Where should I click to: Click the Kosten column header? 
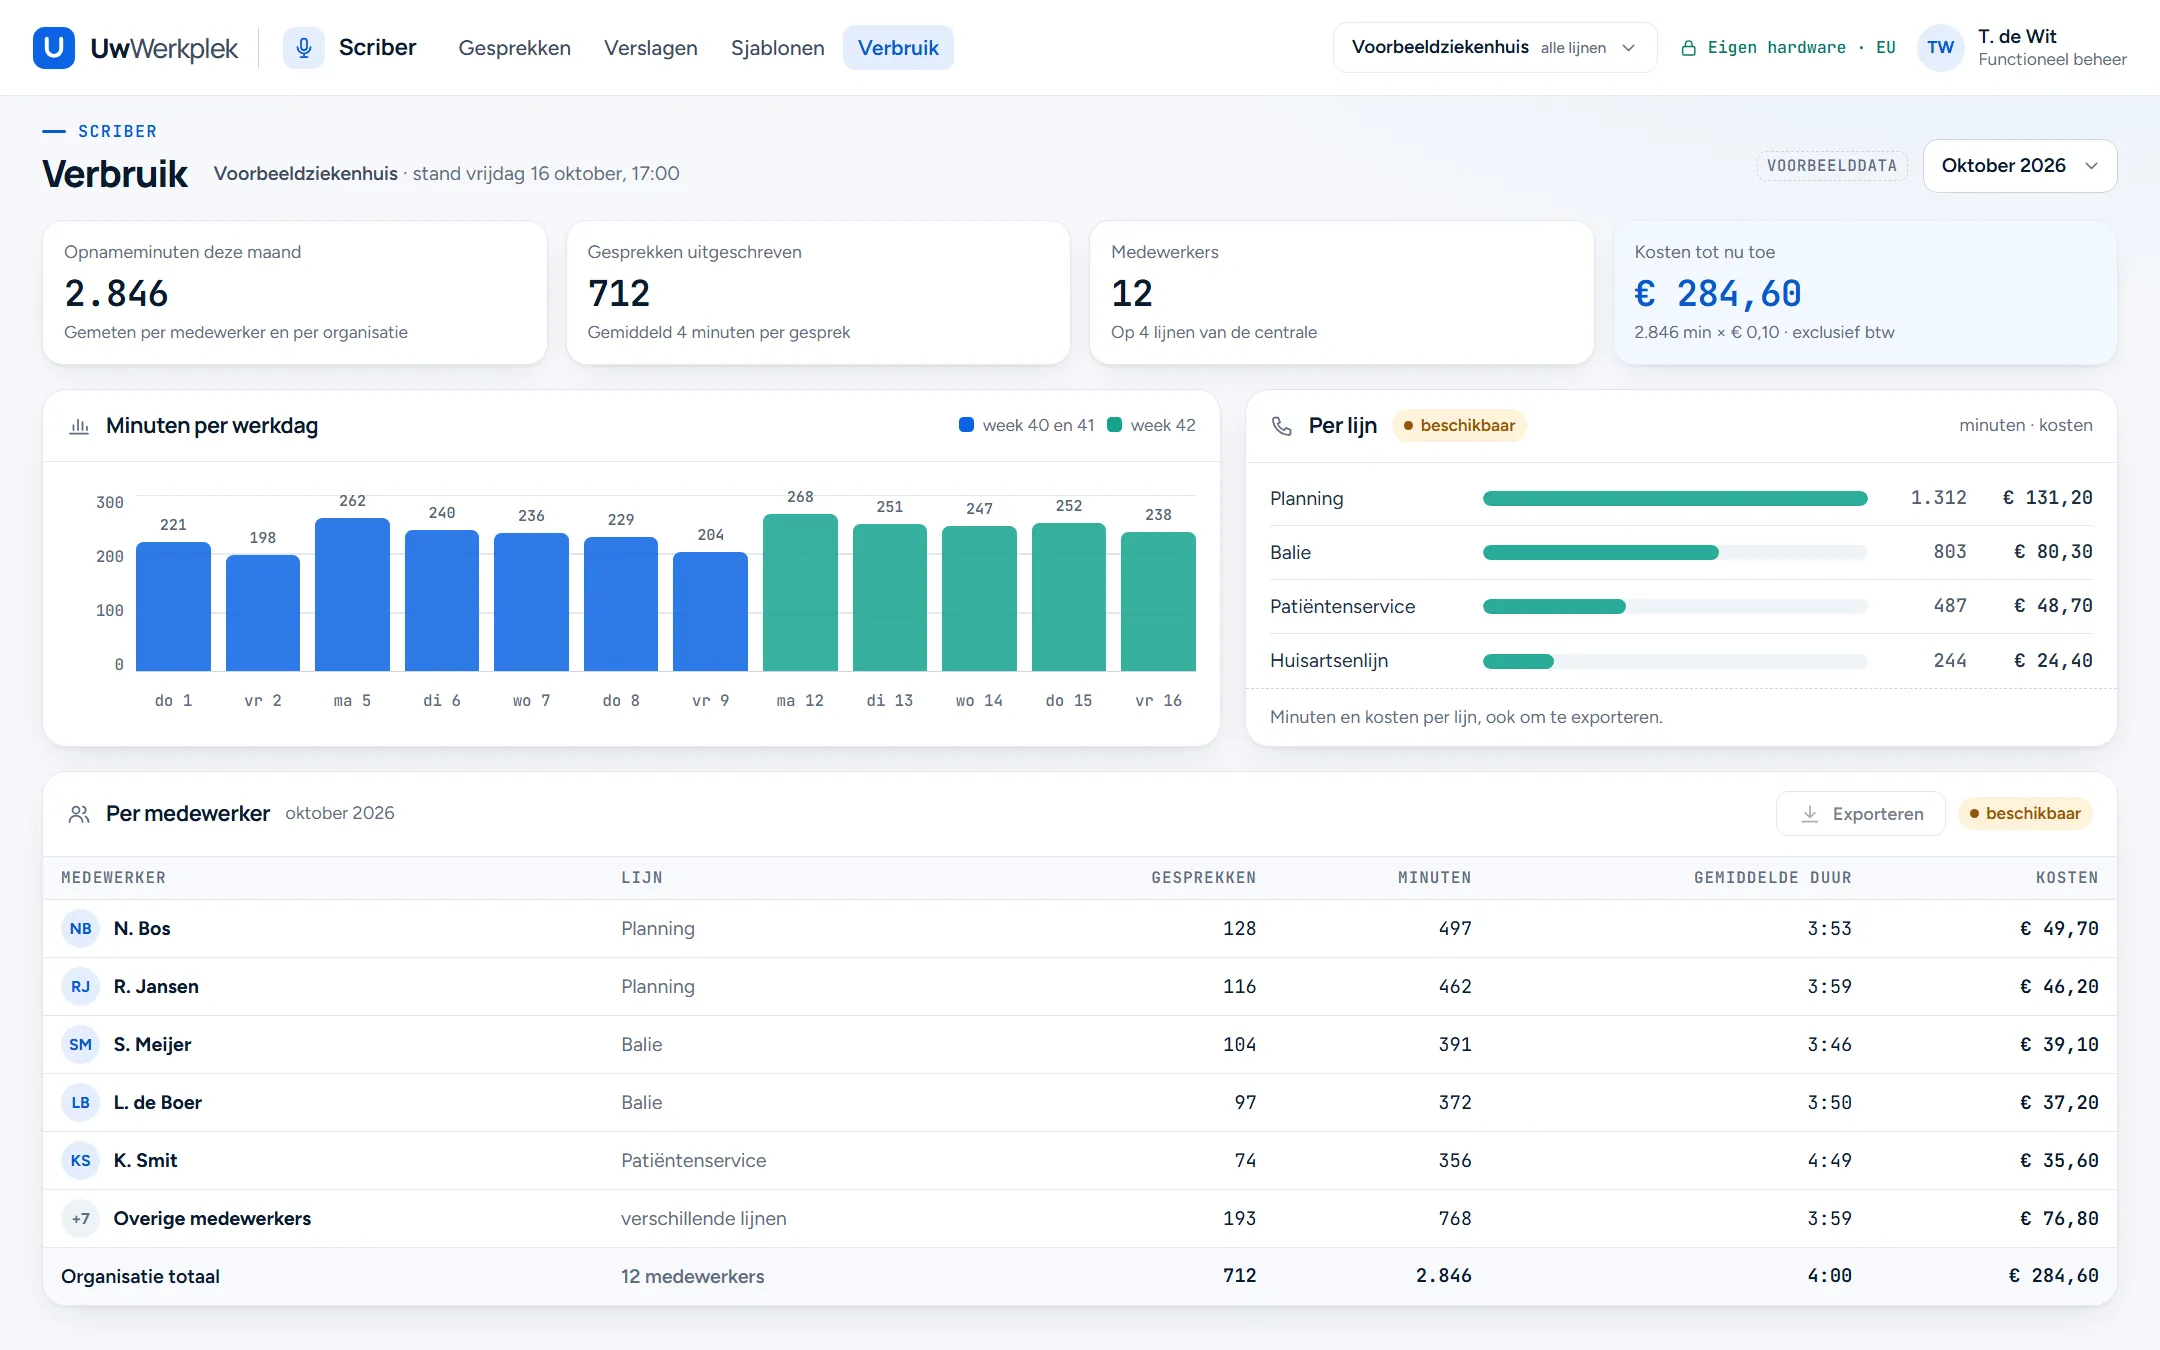tap(2067, 878)
